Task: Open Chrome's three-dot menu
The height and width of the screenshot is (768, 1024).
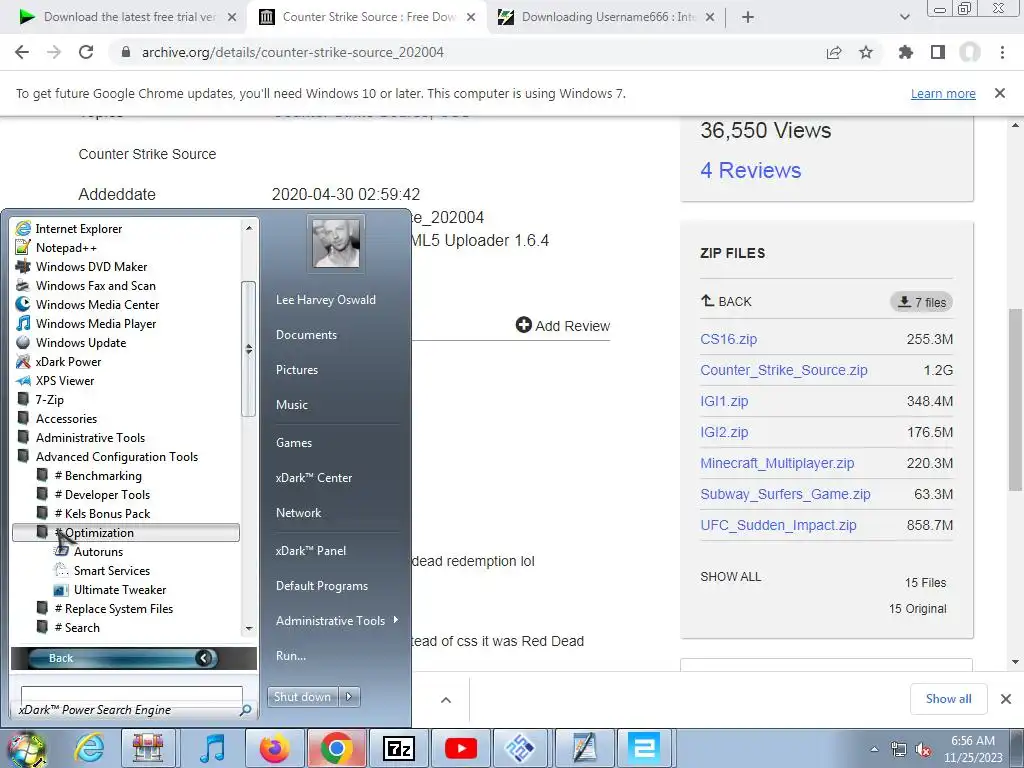Action: (x=1002, y=52)
